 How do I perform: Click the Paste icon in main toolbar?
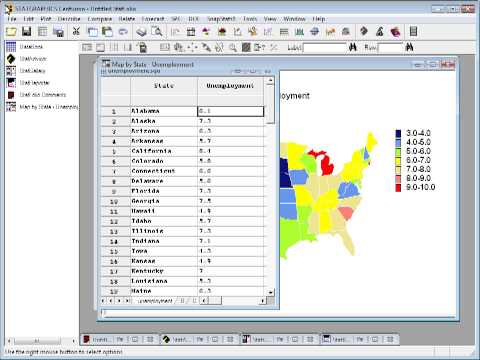coord(107,32)
